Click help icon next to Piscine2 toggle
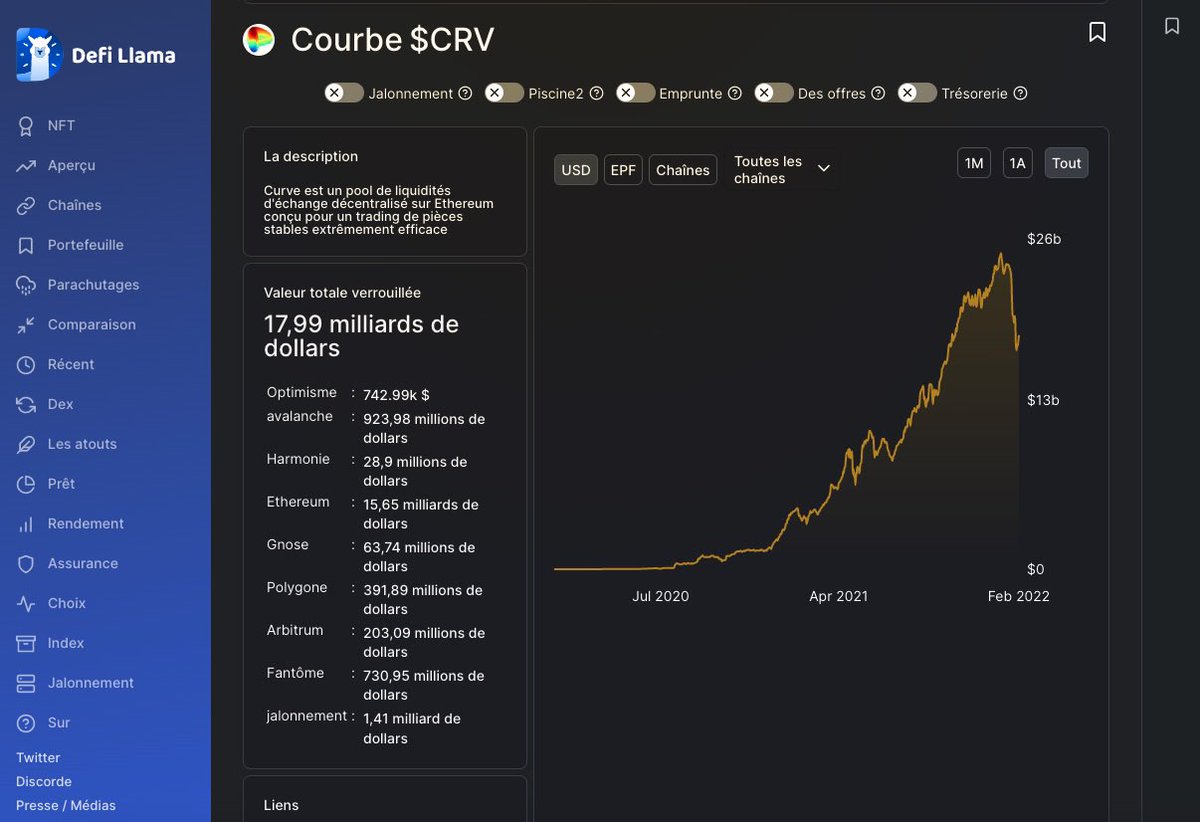Screen dimensions: 1200x822 (x=596, y=93)
